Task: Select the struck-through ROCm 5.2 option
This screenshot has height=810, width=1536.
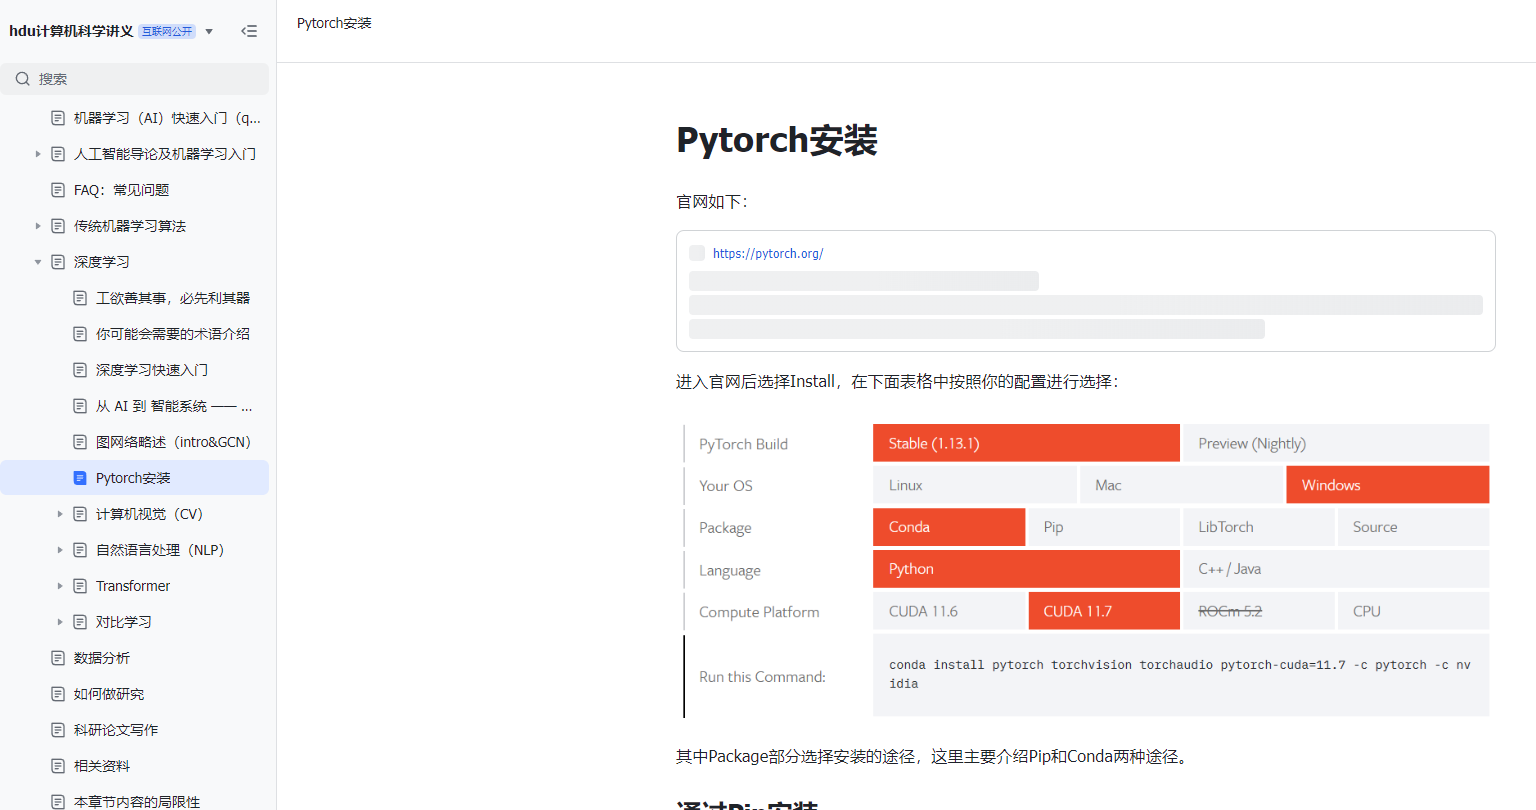Action: point(1259,611)
